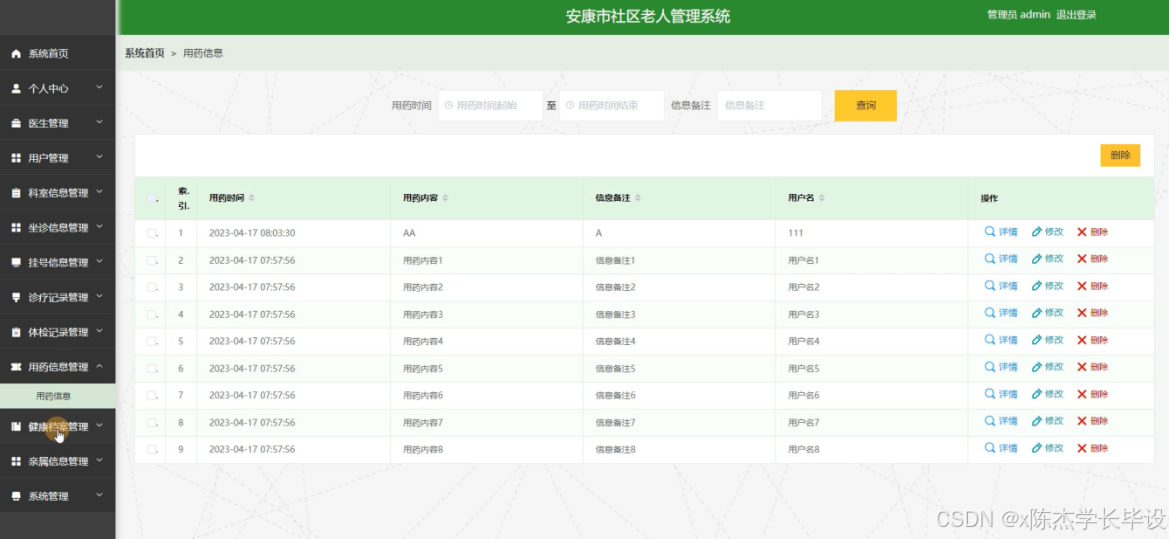Viewport: 1170px width, 539px height.
Task: Select 用药信息 submenu item
Action: 57,396
